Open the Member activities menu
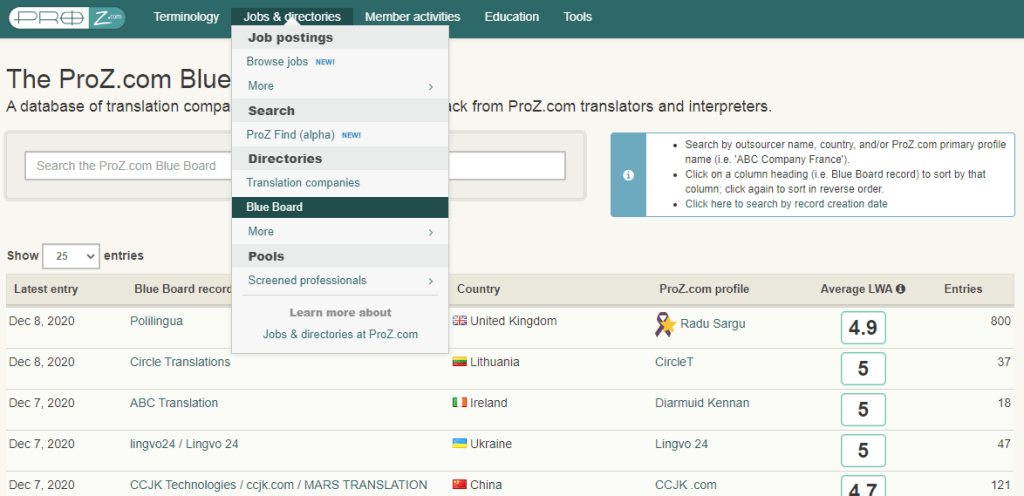The width and height of the screenshot is (1024, 496). (x=412, y=17)
